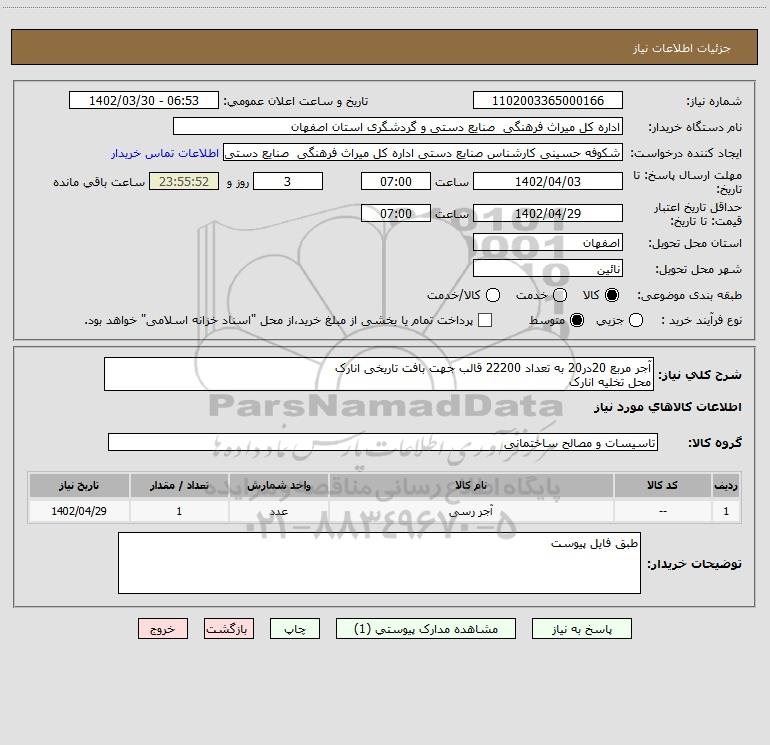The width and height of the screenshot is (770, 745).
Task: Select the خدمت radio button
Action: coord(560,295)
